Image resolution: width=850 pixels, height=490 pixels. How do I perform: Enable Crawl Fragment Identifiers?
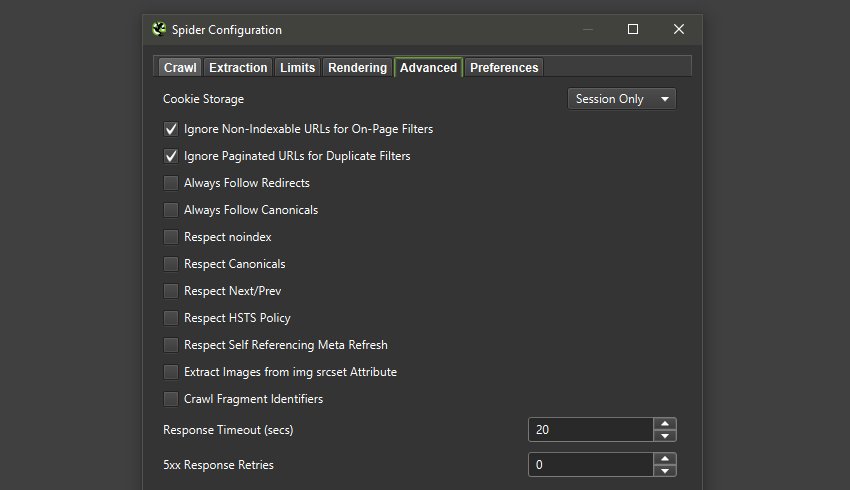click(171, 399)
